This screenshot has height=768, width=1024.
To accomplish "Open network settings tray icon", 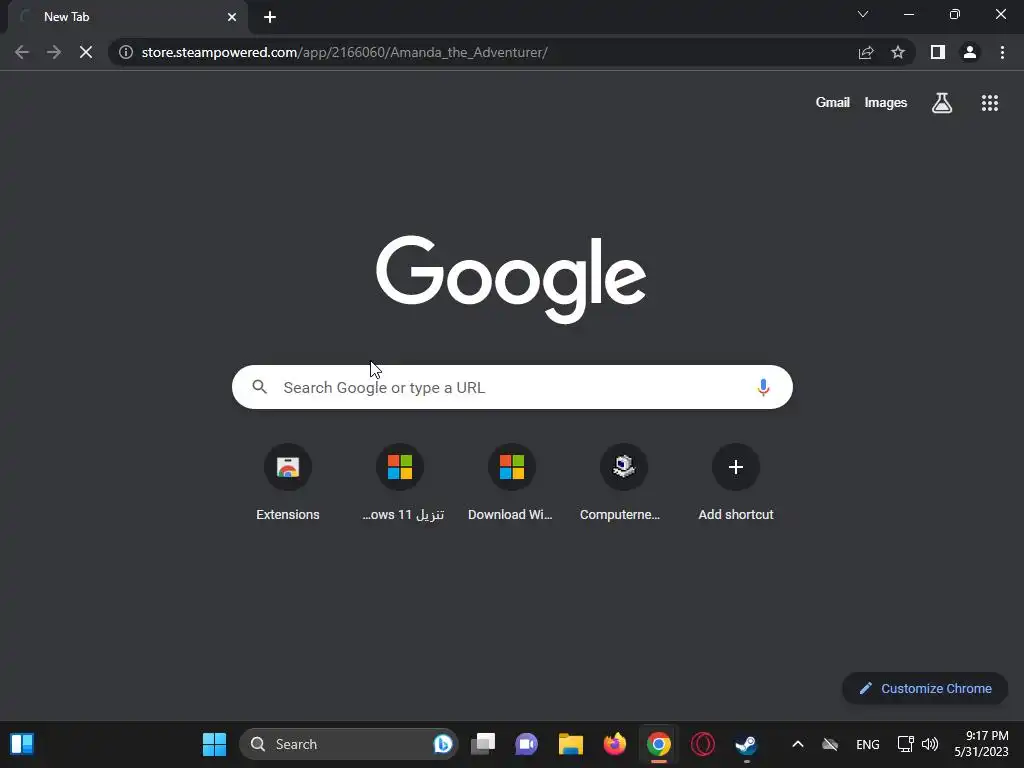I will tap(905, 744).
